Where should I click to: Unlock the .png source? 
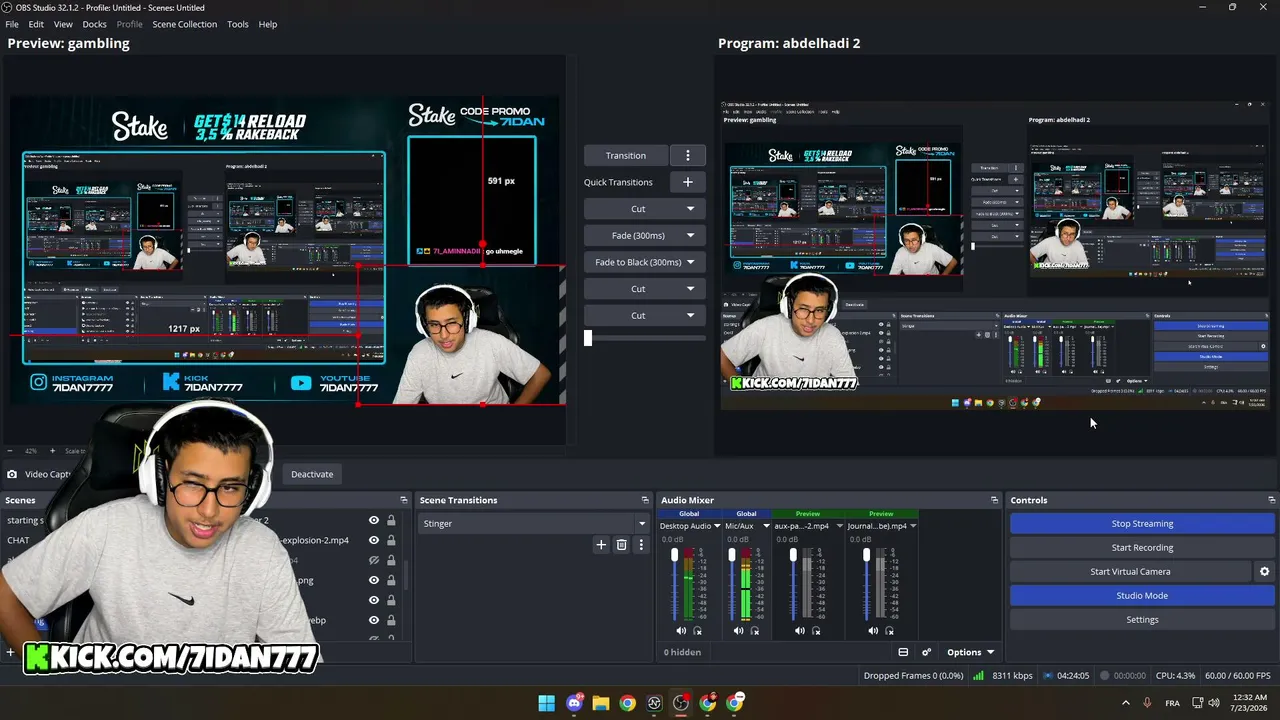[391, 580]
